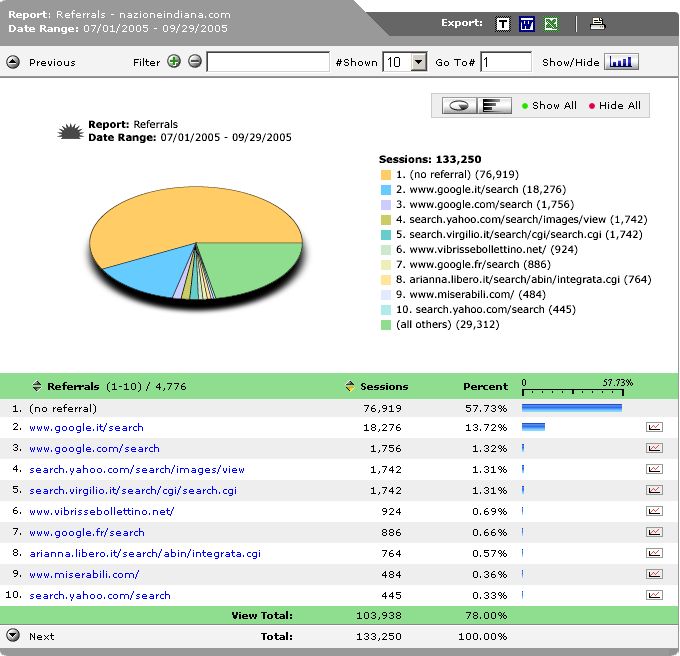The image size is (680, 656).
Task: Click the remove filter minus icon
Action: tap(194, 62)
